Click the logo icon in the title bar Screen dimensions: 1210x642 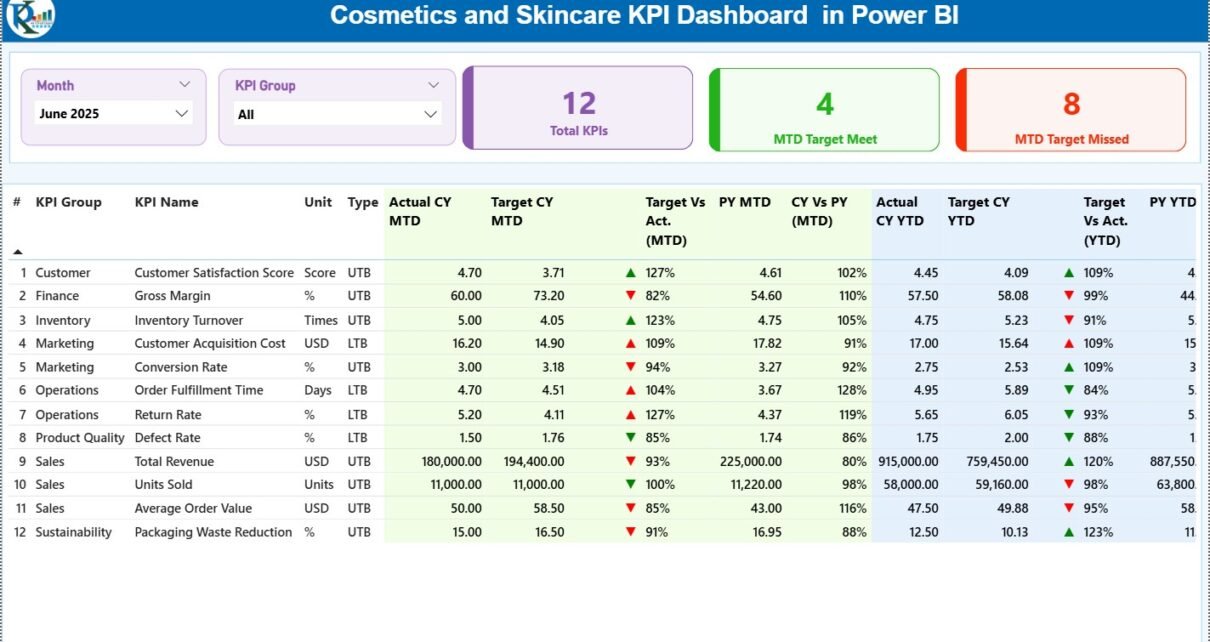30,17
